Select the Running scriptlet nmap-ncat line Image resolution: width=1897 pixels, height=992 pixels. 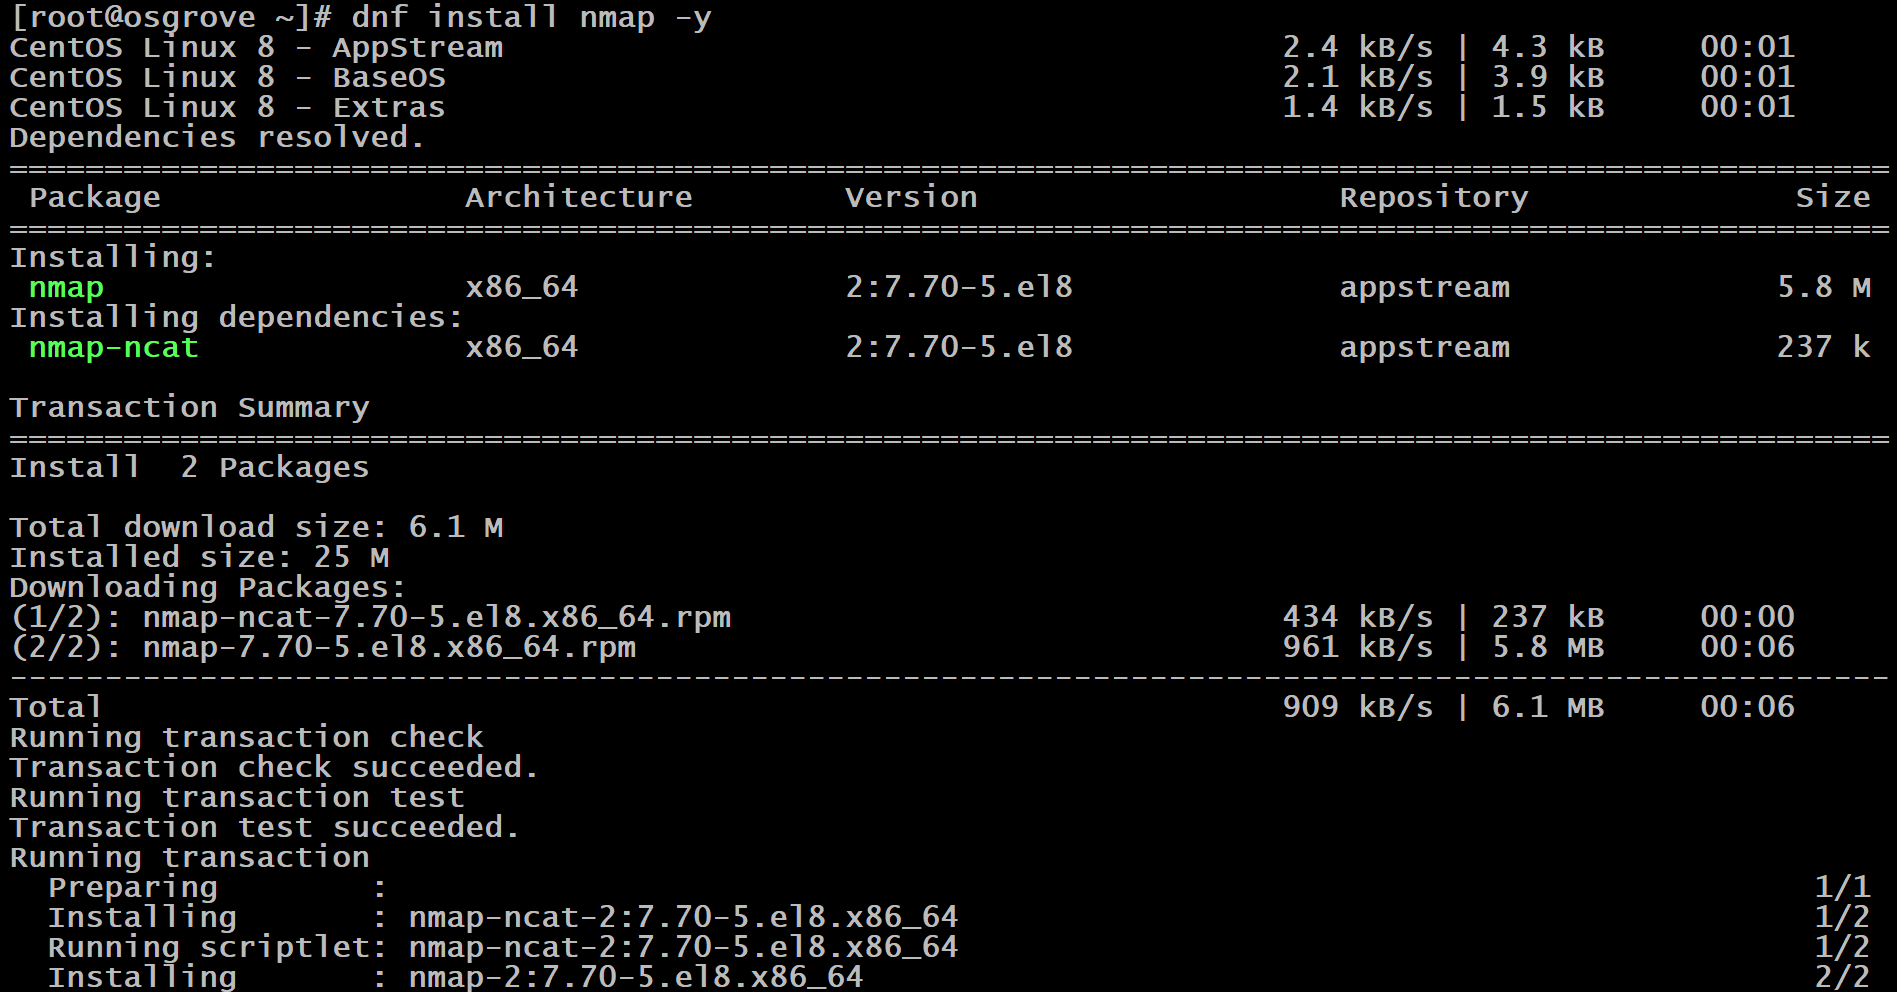[x=480, y=946]
